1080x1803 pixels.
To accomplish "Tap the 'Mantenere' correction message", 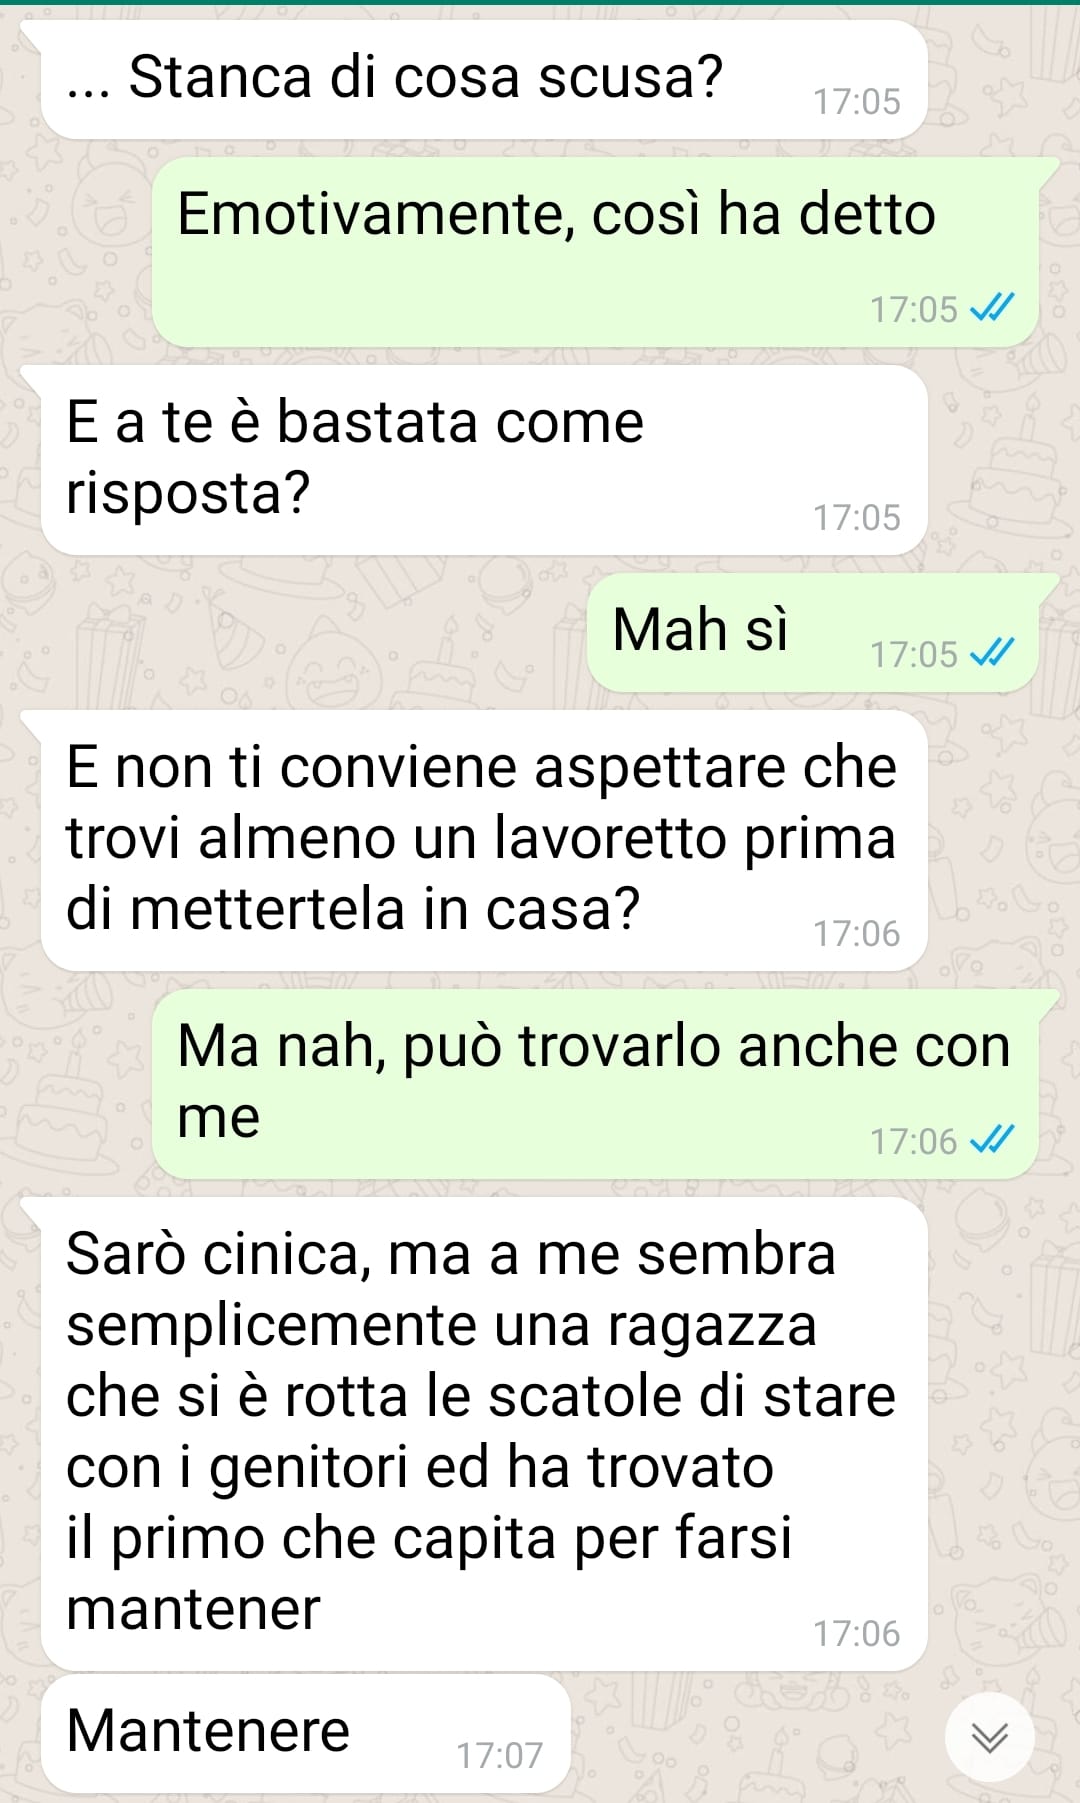I will [x=306, y=1733].
